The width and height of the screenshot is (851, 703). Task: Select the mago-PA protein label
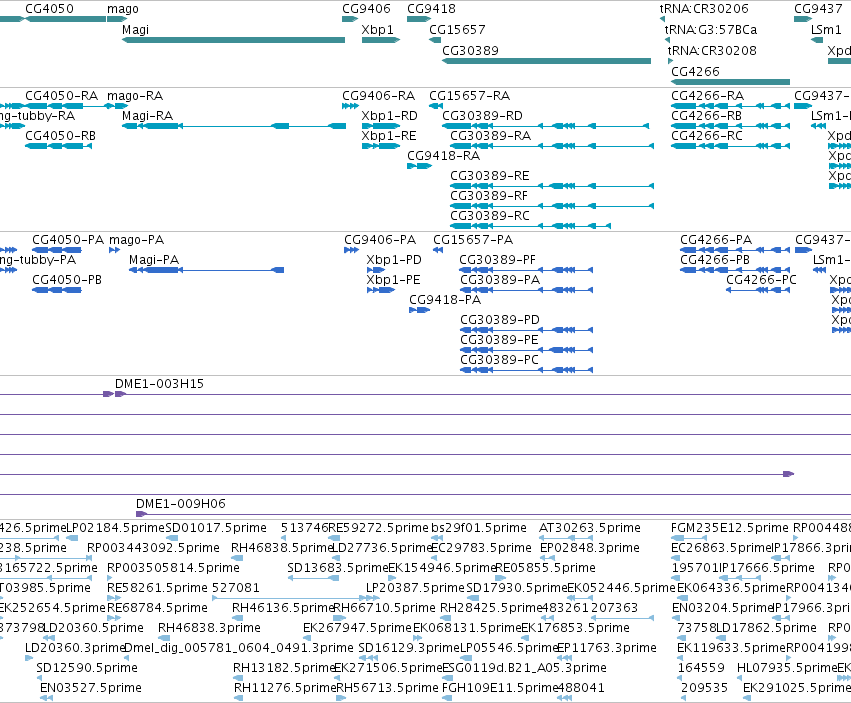tap(137, 240)
